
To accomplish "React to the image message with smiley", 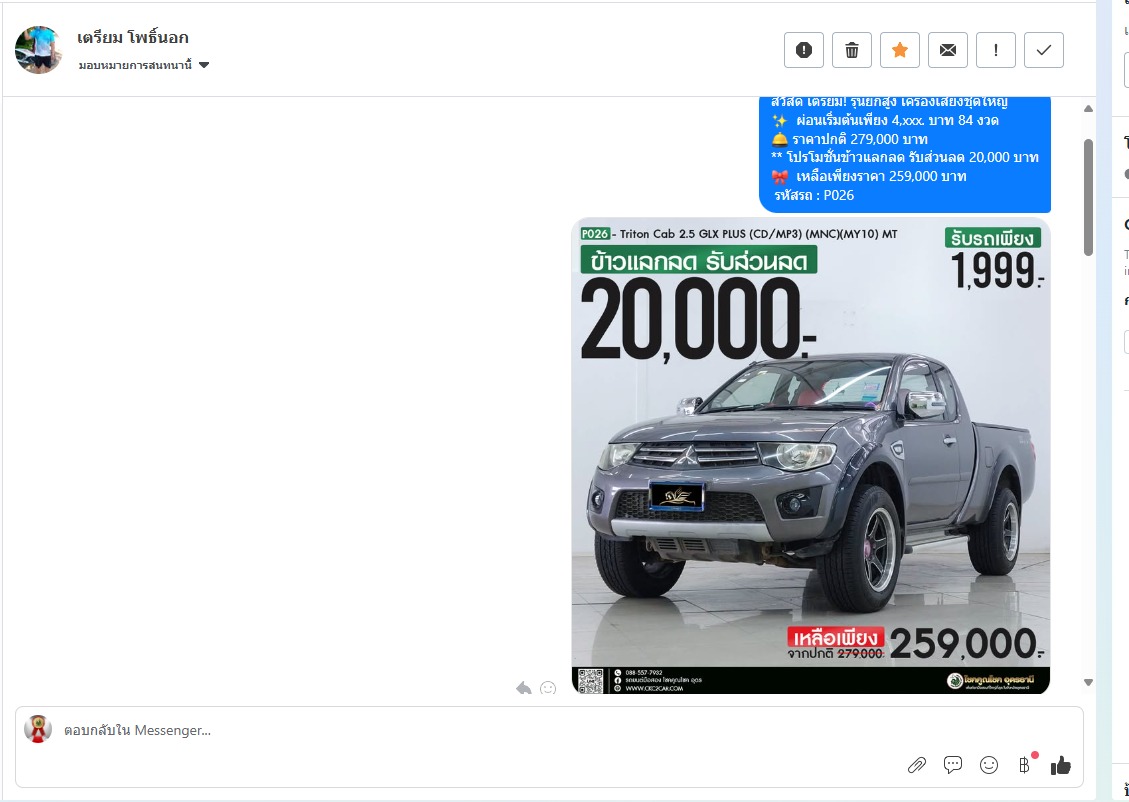I will pos(548,688).
